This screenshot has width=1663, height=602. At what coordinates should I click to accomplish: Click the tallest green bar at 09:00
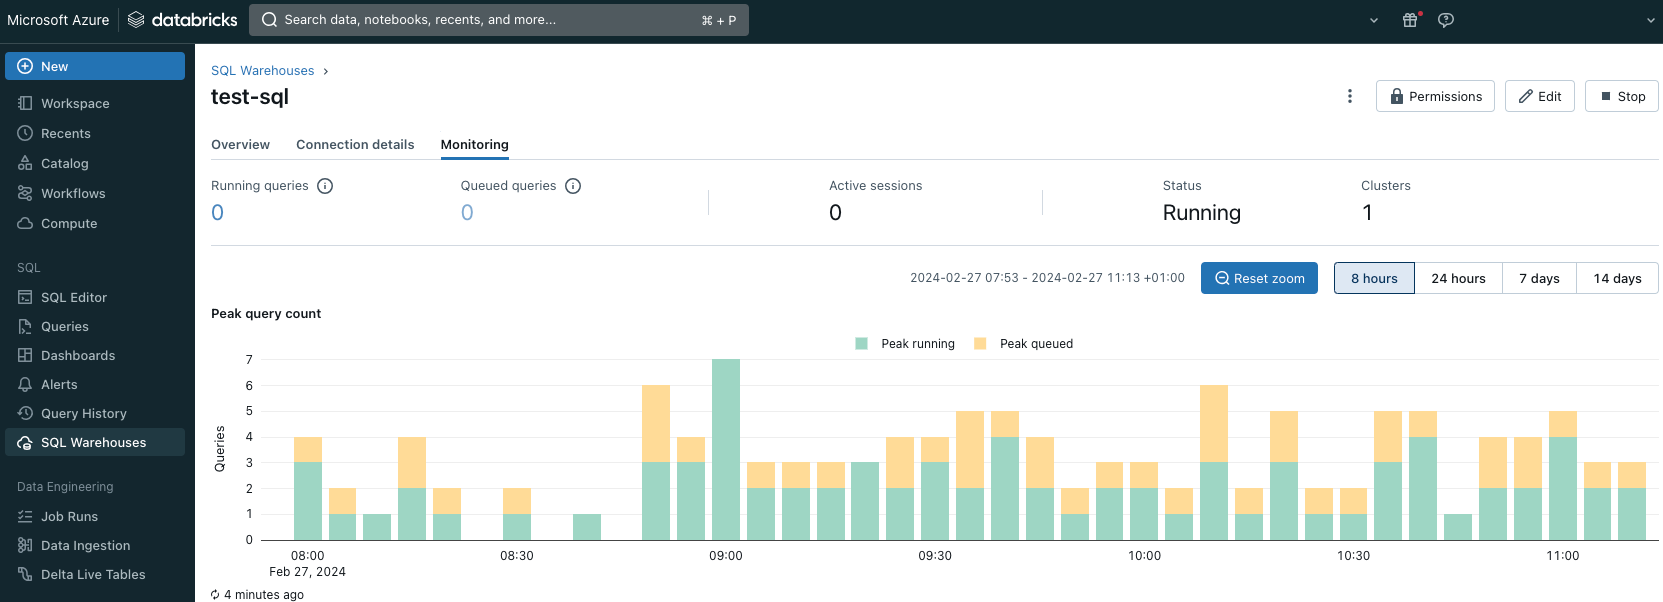coord(726,449)
